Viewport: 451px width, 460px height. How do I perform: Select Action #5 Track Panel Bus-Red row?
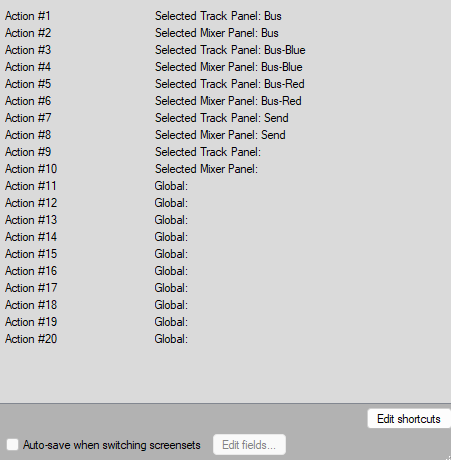[x=225, y=84]
